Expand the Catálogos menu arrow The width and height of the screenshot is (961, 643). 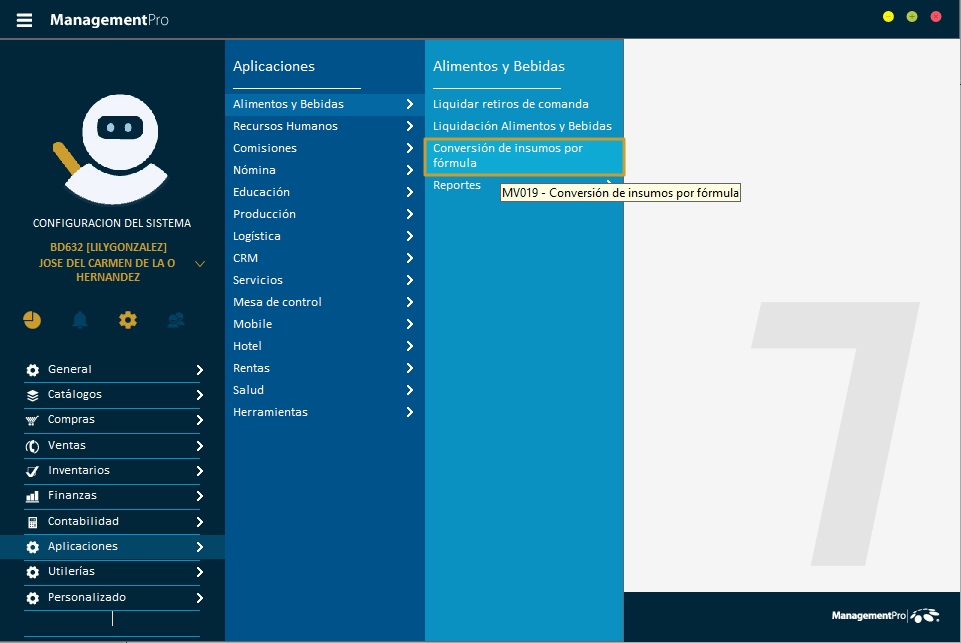(199, 395)
